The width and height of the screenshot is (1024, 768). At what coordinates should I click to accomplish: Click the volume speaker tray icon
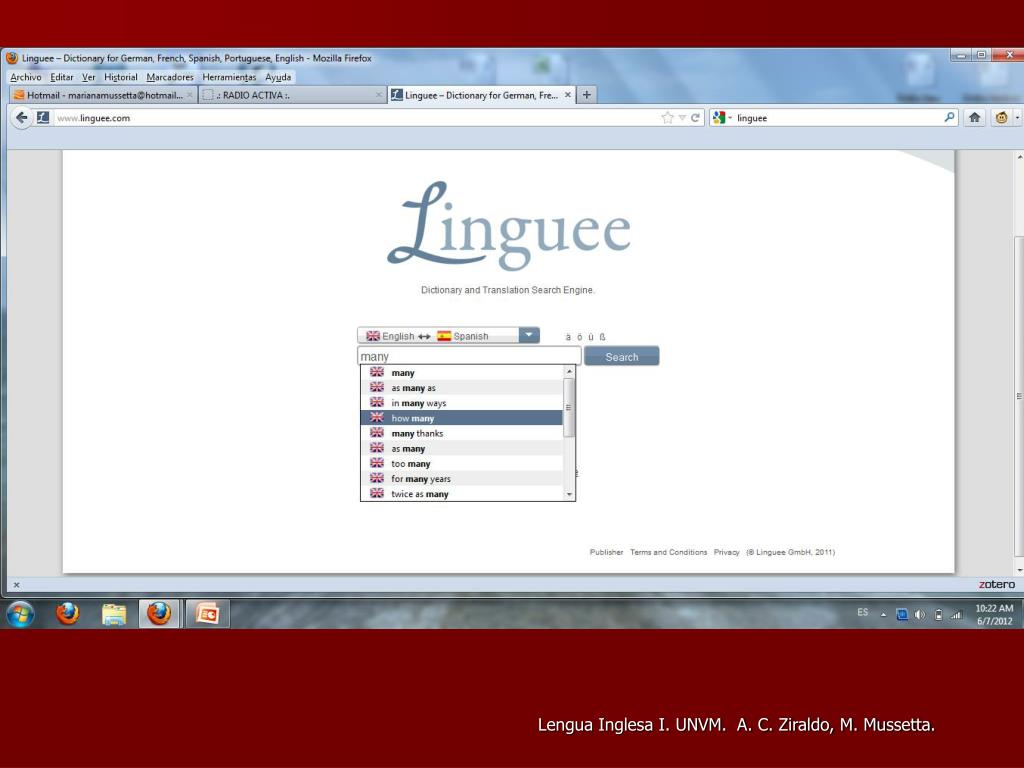[920, 615]
